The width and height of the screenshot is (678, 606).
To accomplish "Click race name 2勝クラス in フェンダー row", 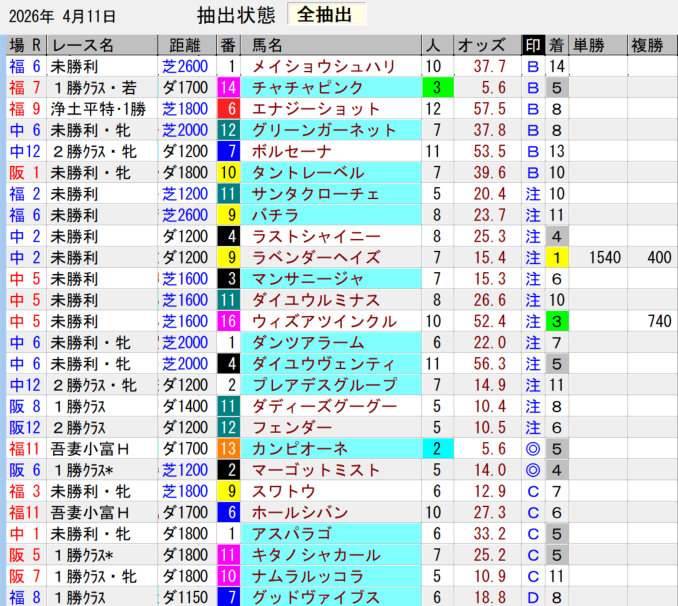I will coord(79,428).
